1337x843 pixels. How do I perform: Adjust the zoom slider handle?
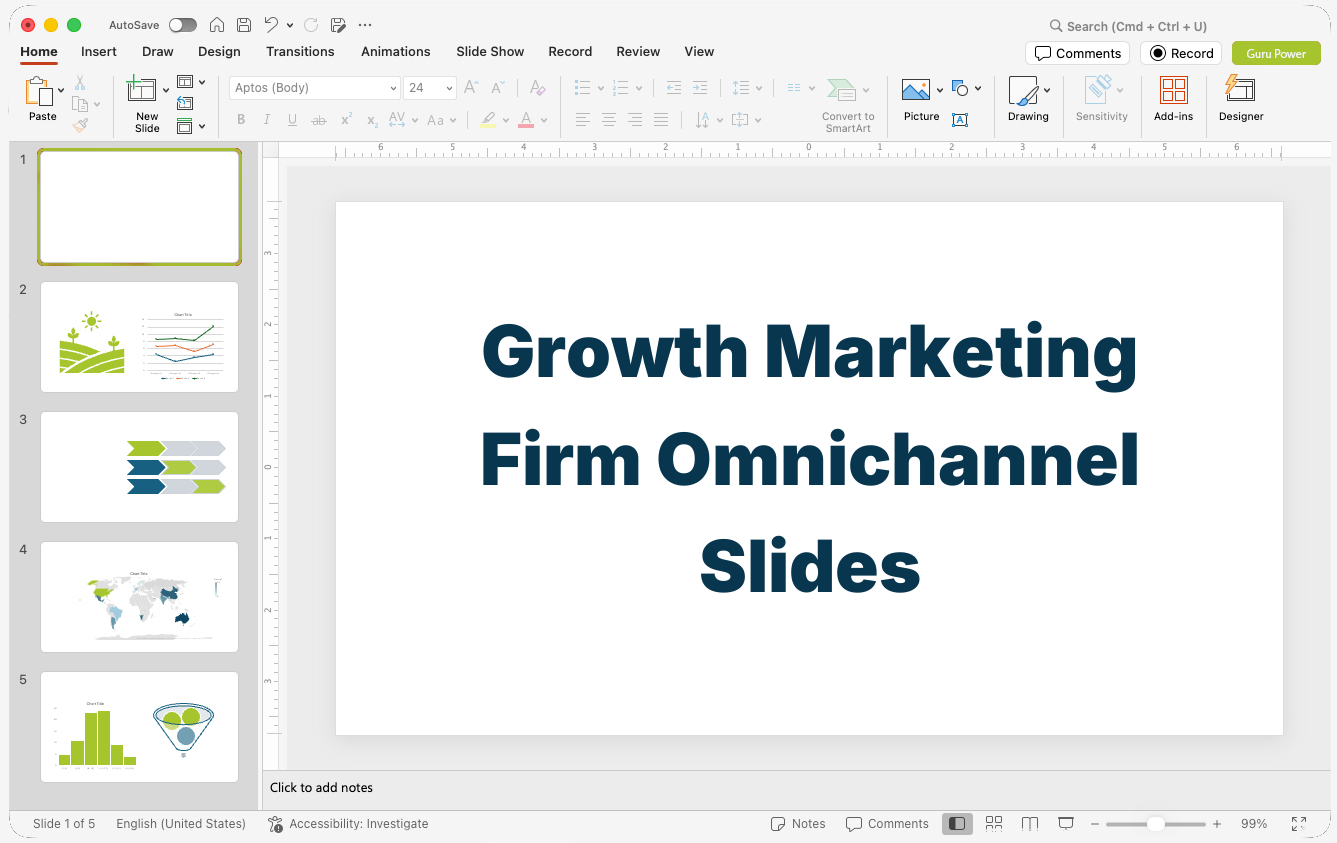tap(1156, 824)
